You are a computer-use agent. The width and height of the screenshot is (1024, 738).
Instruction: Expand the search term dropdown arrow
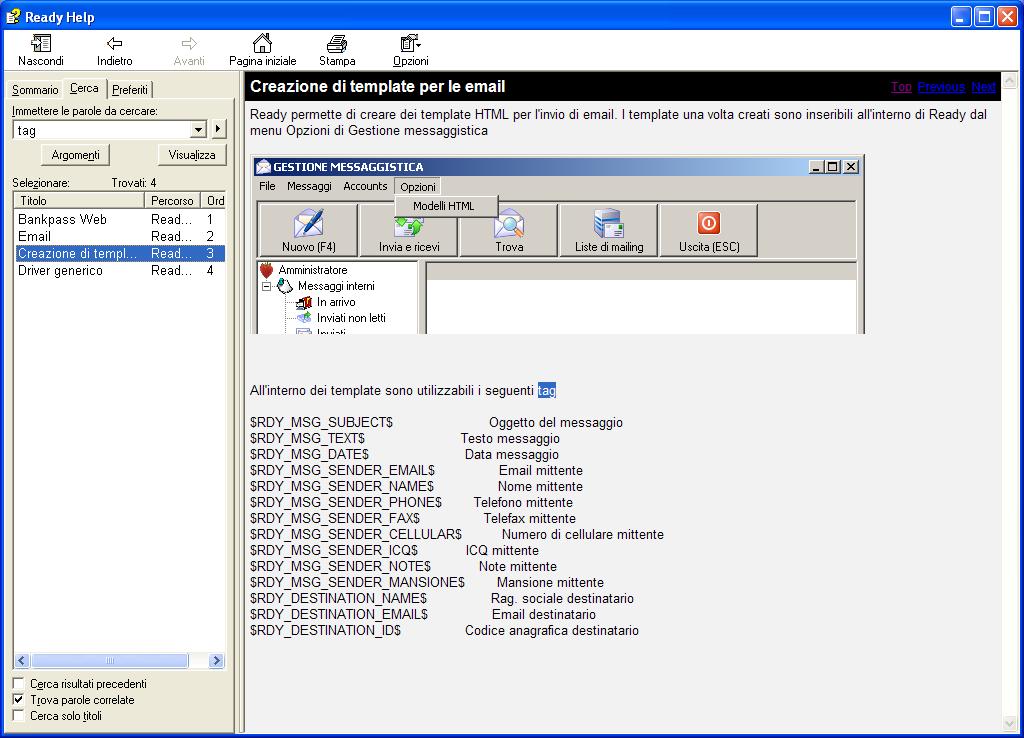[x=199, y=130]
